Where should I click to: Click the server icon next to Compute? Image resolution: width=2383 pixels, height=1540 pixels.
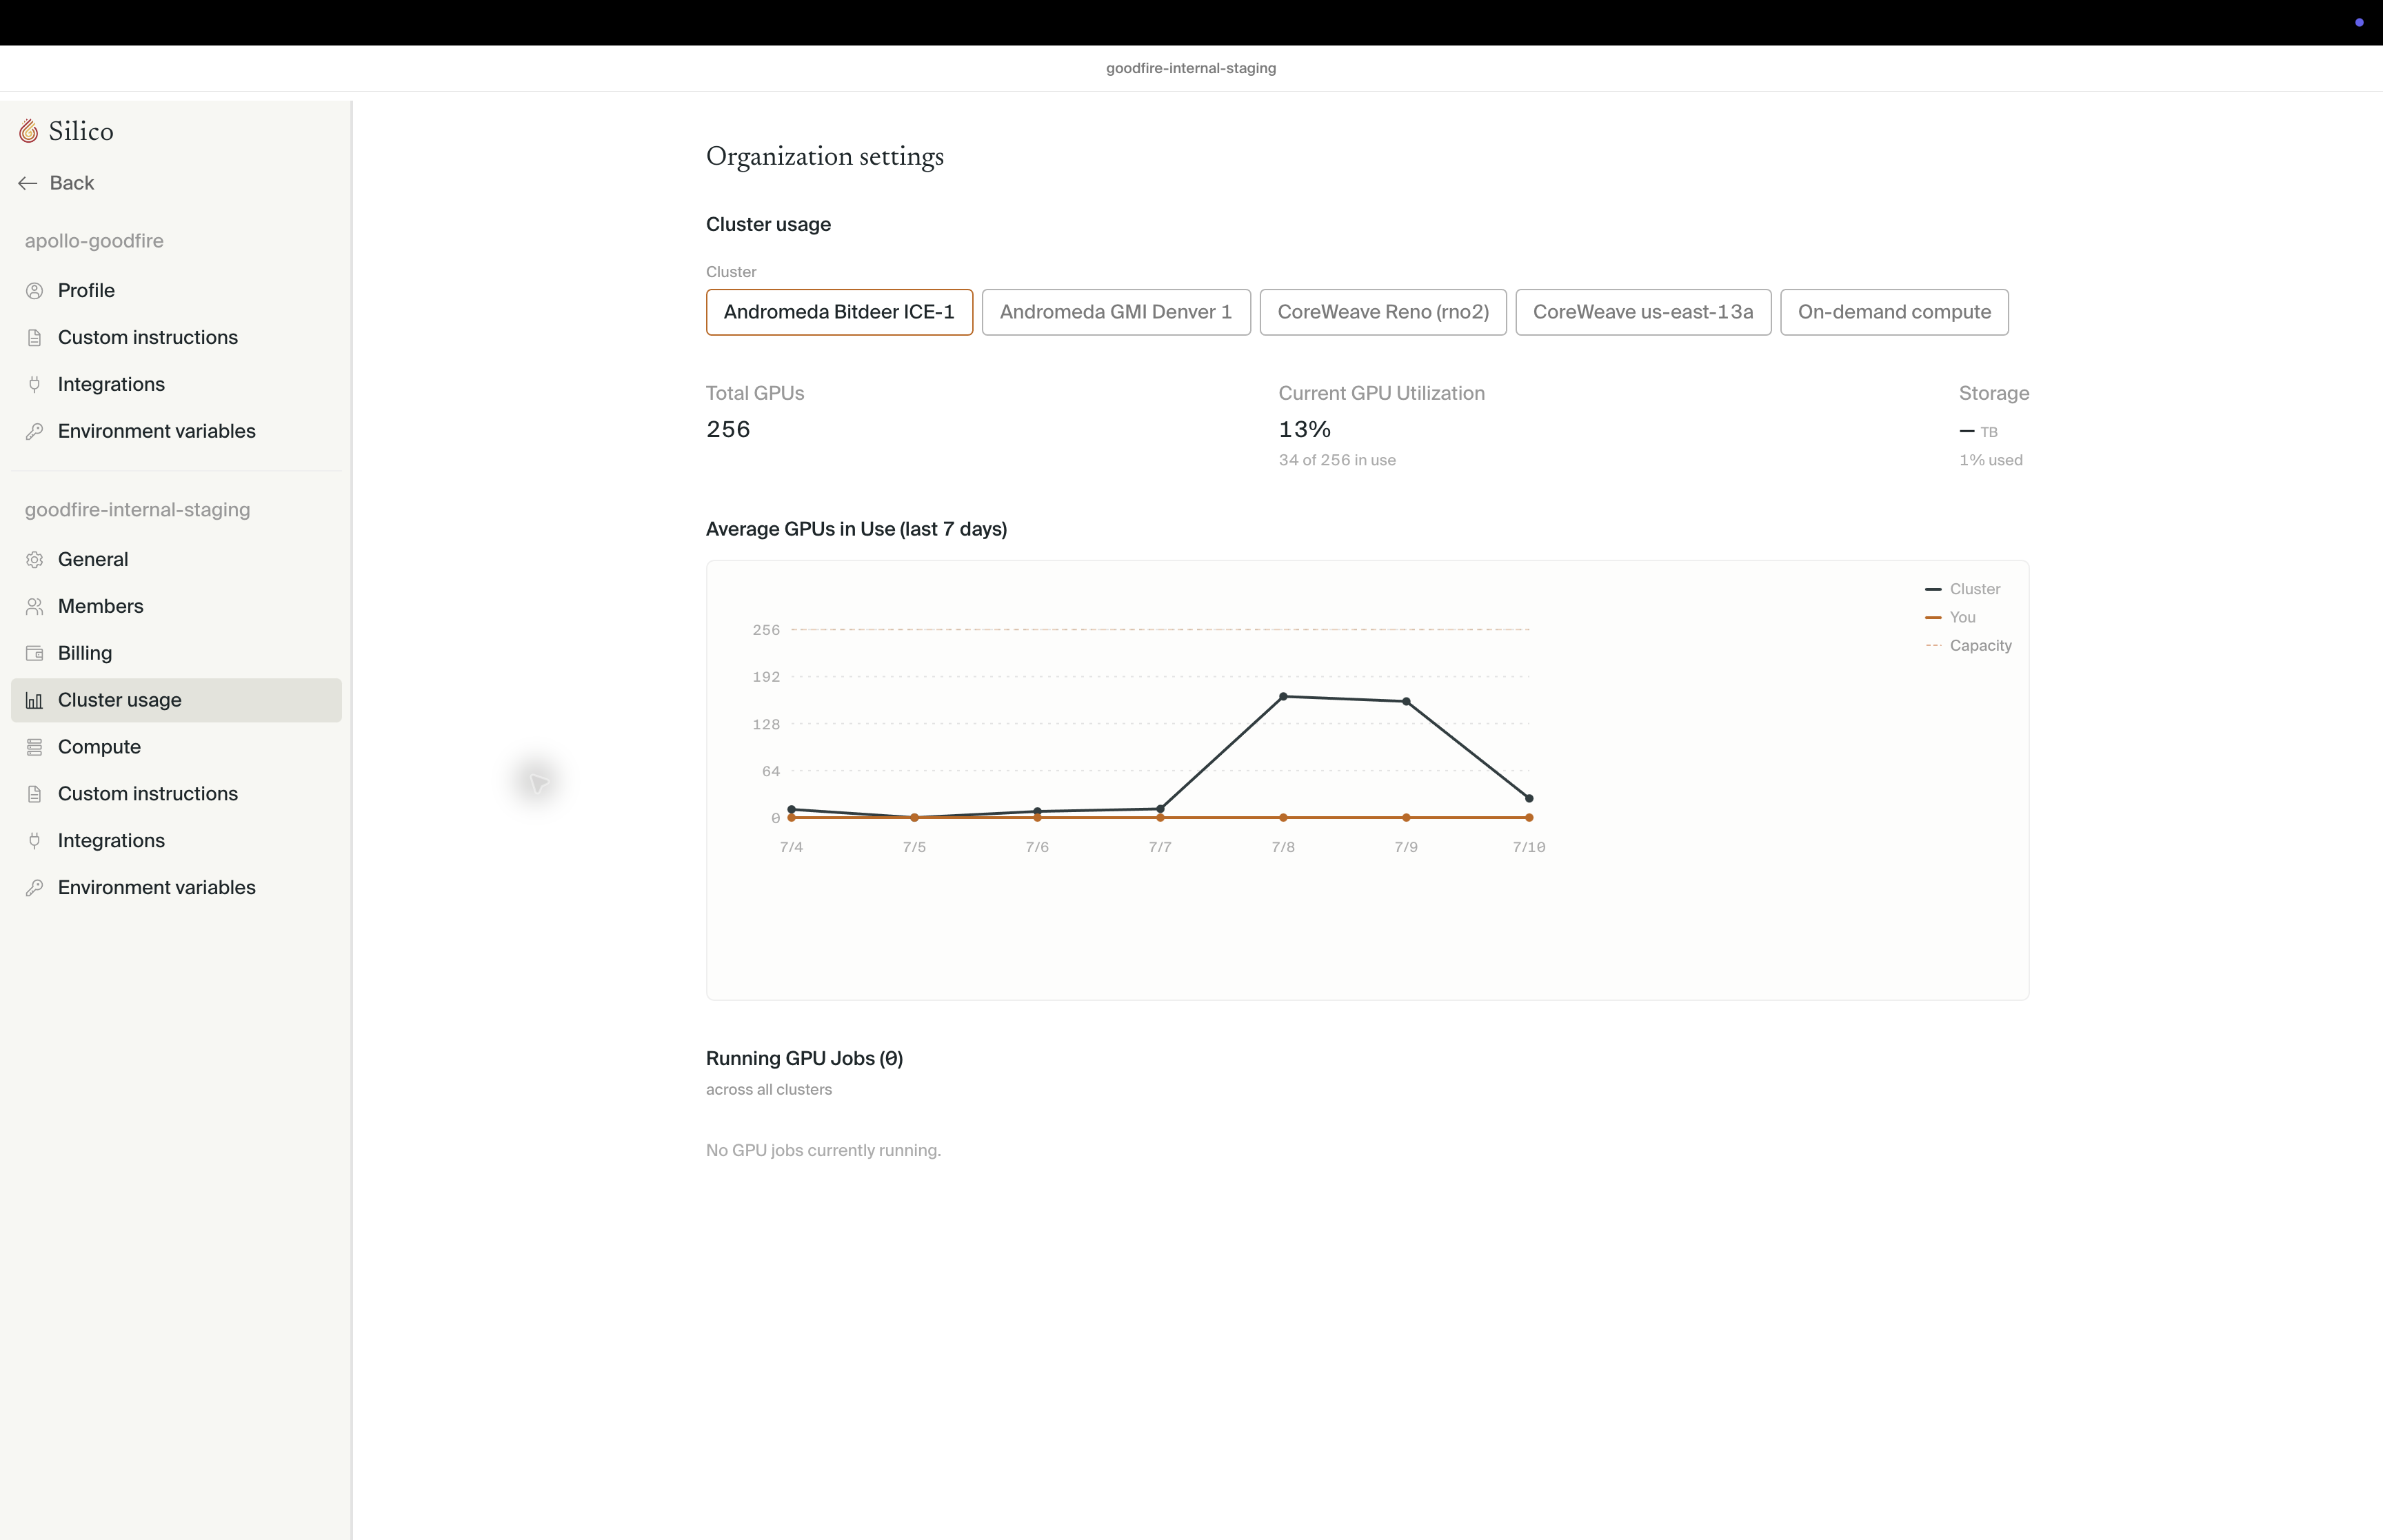click(35, 748)
